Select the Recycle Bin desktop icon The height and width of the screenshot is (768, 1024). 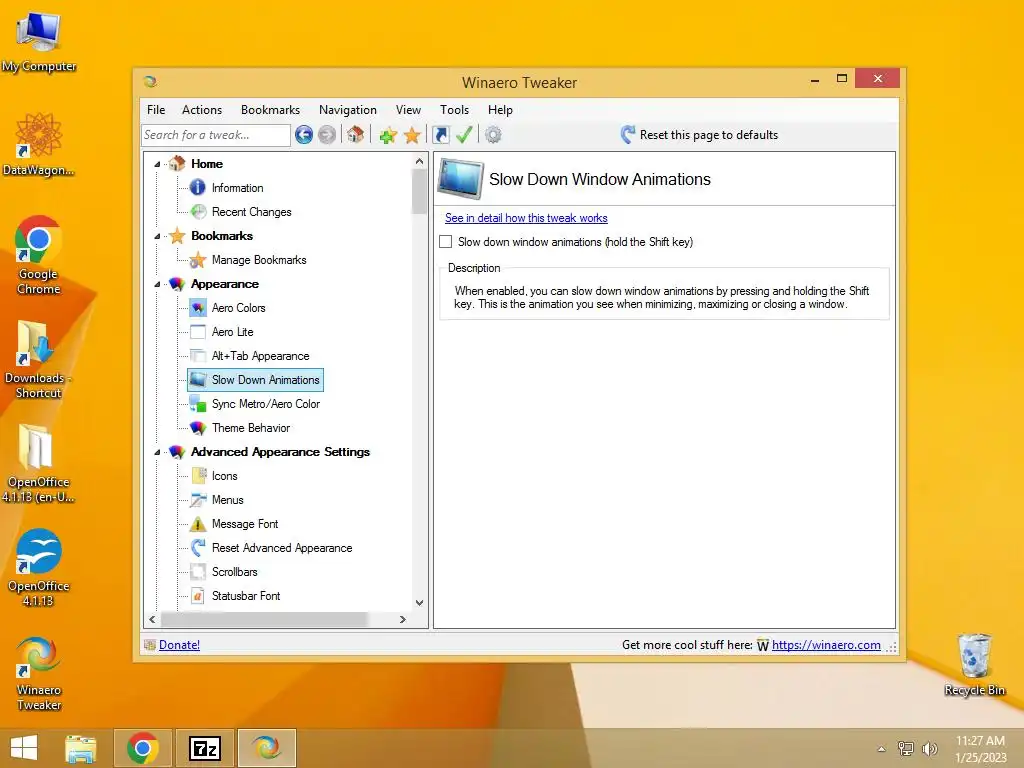coord(974,664)
